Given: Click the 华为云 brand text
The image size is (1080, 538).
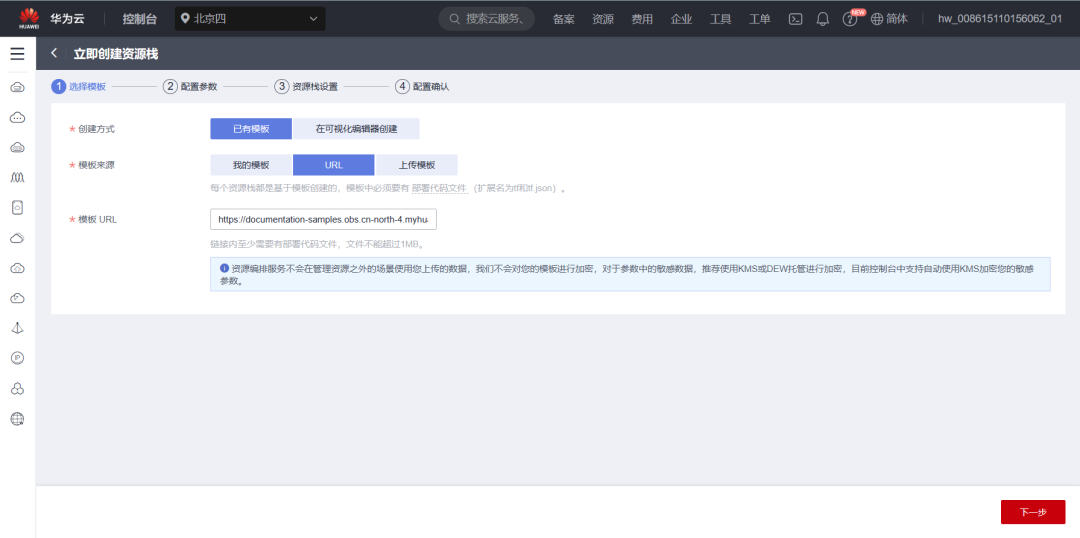Looking at the screenshot, I should pyautogui.click(x=68, y=19).
